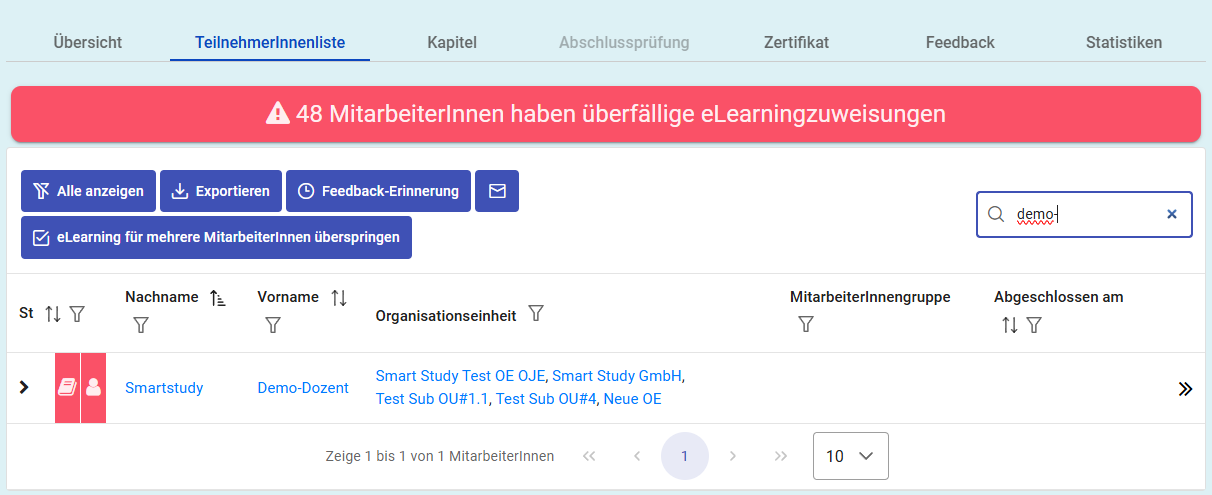This screenshot has height=495, width=1212.
Task: Sort by Abgeschlossen am column
Action: tap(1009, 325)
